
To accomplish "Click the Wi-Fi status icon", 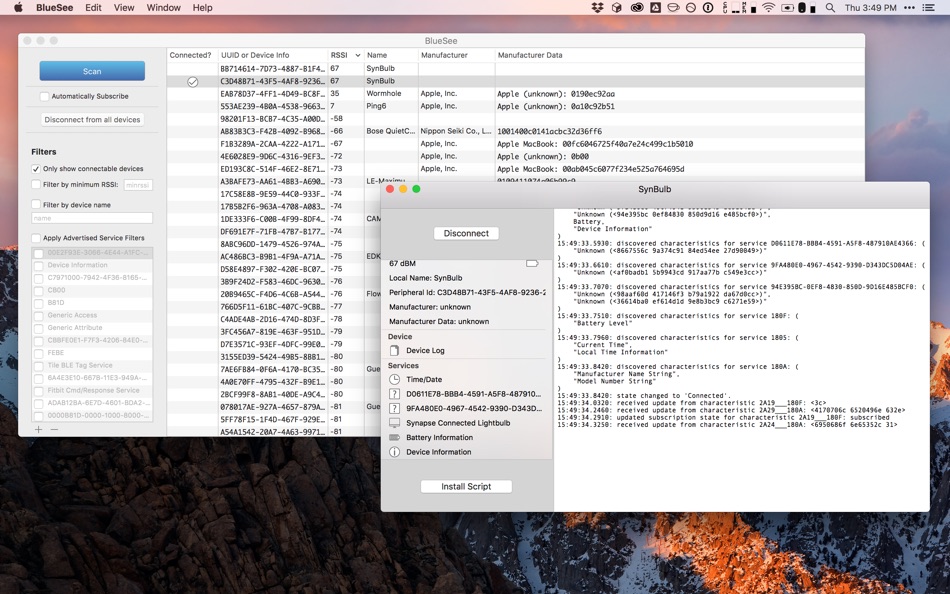I will coord(768,8).
